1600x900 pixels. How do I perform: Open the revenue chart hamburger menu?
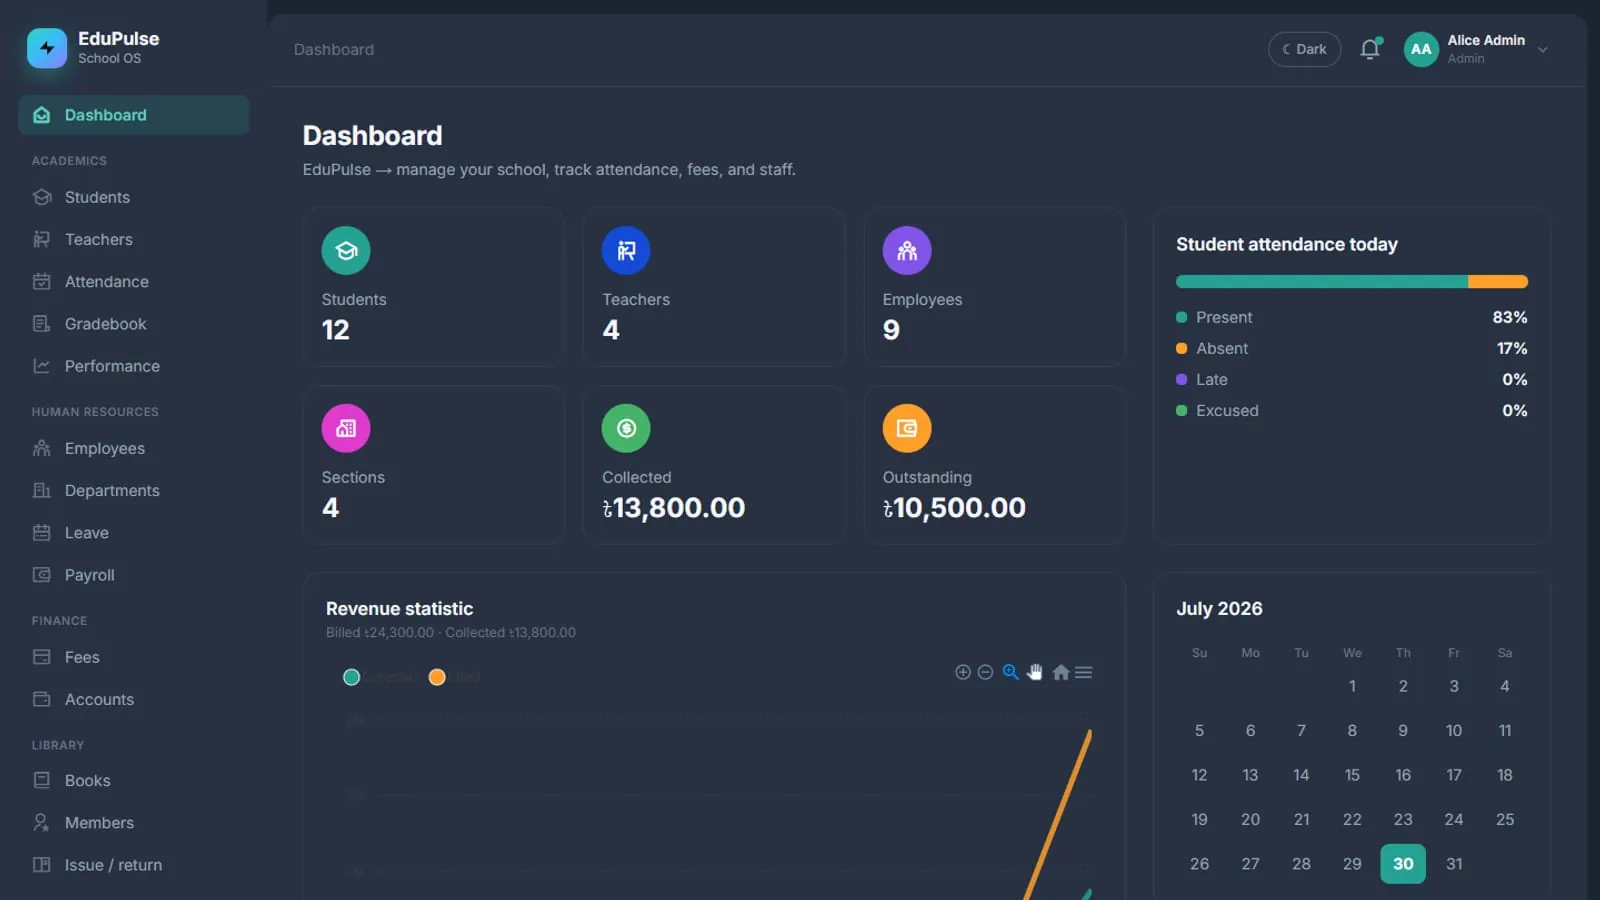coord(1084,672)
